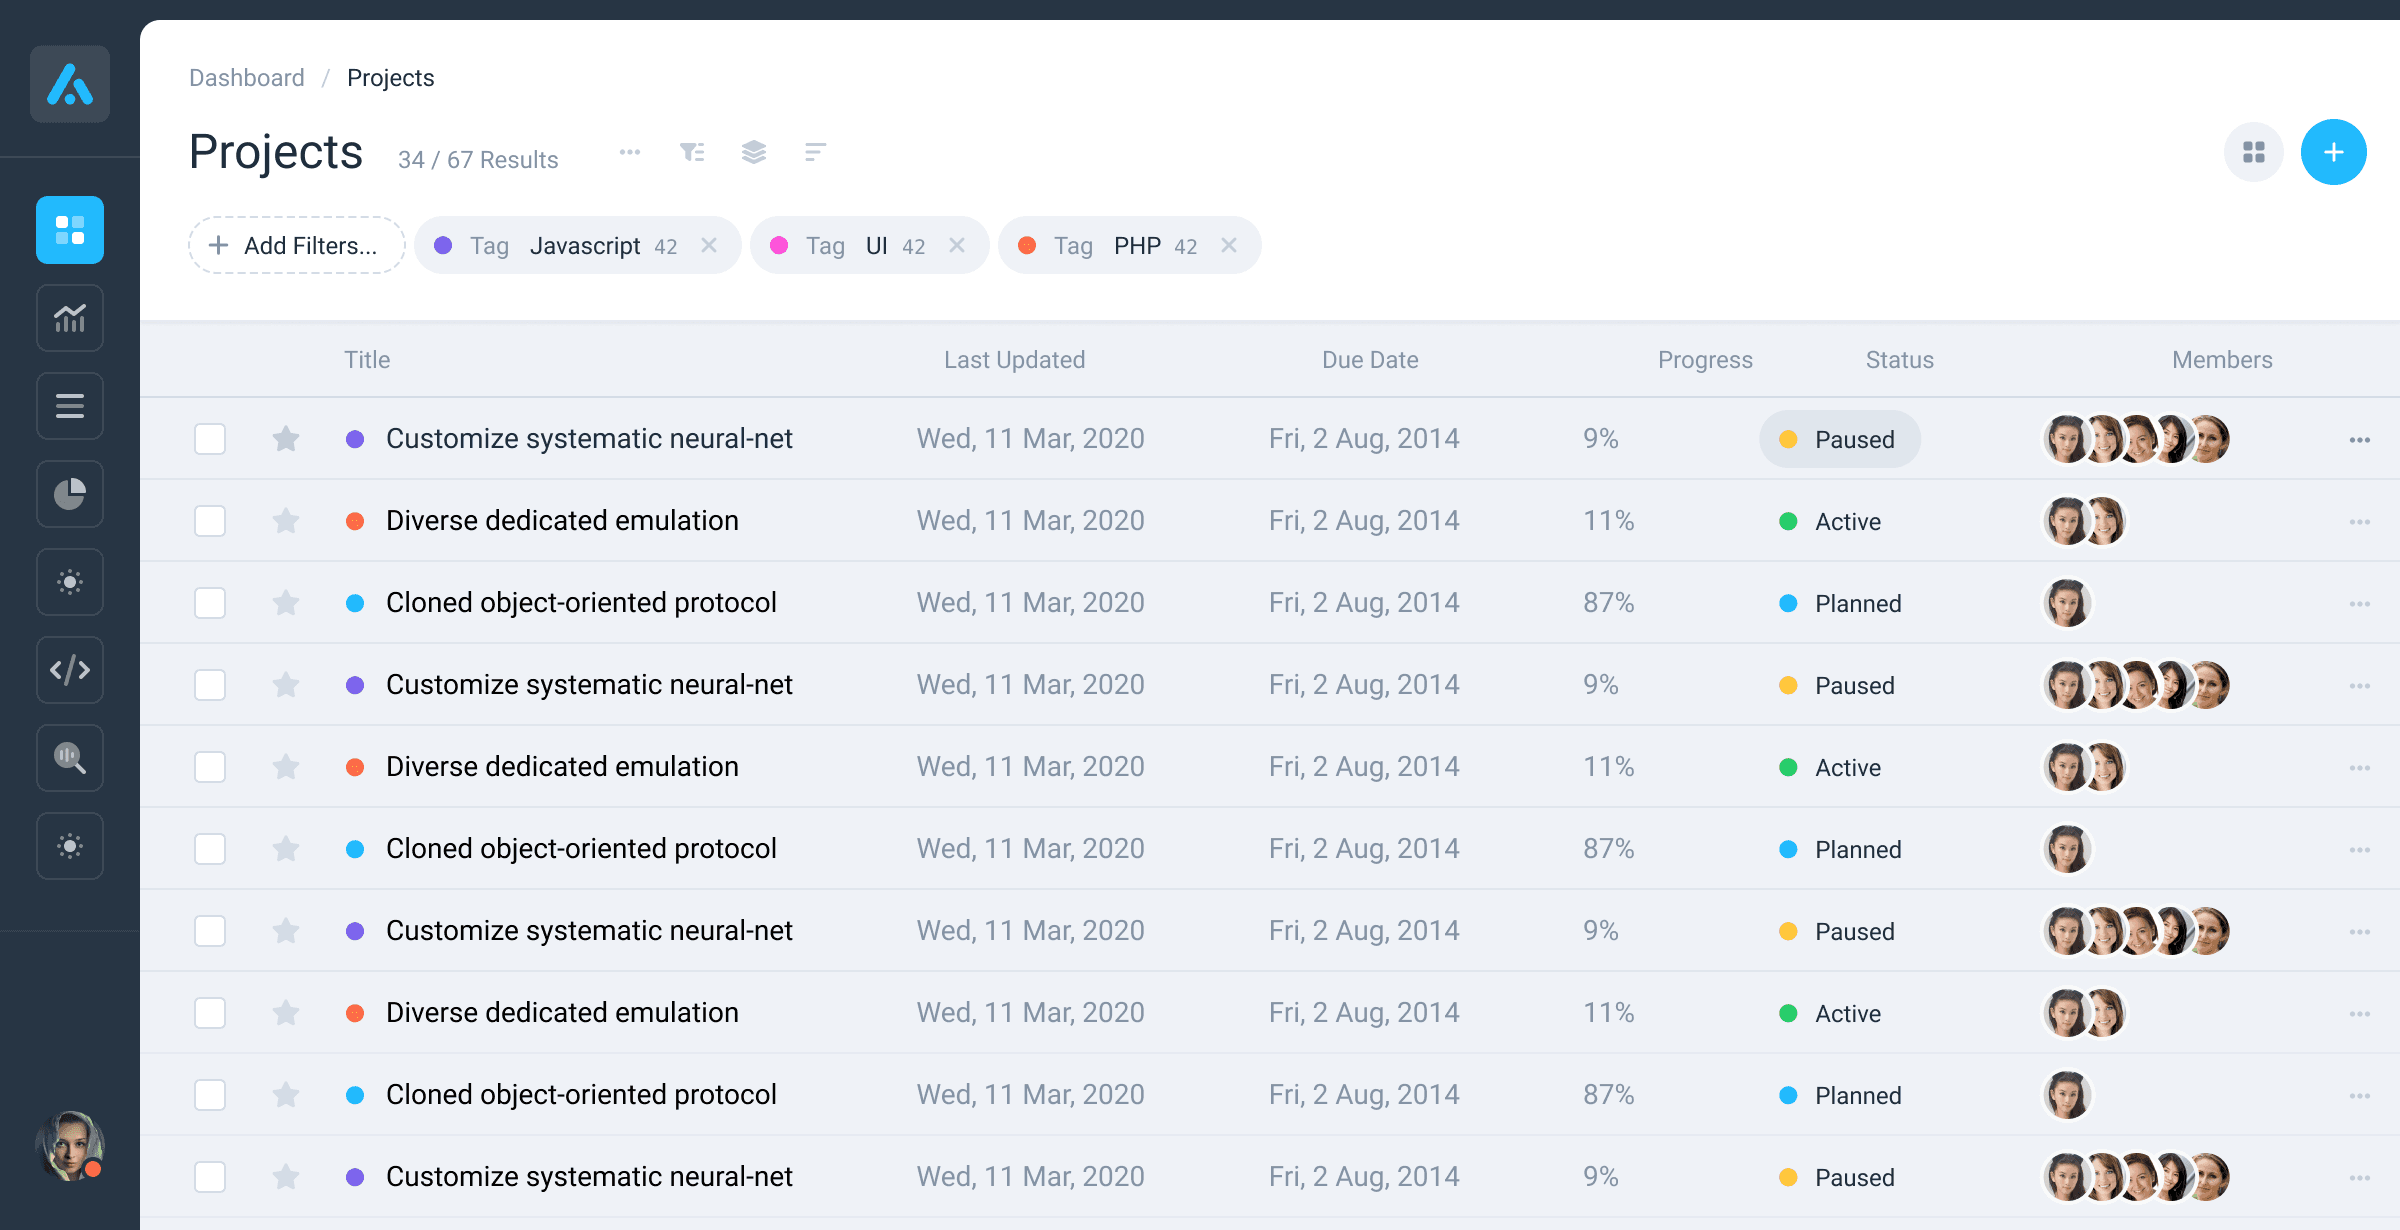Open the code brackets sidebar icon

[x=70, y=670]
